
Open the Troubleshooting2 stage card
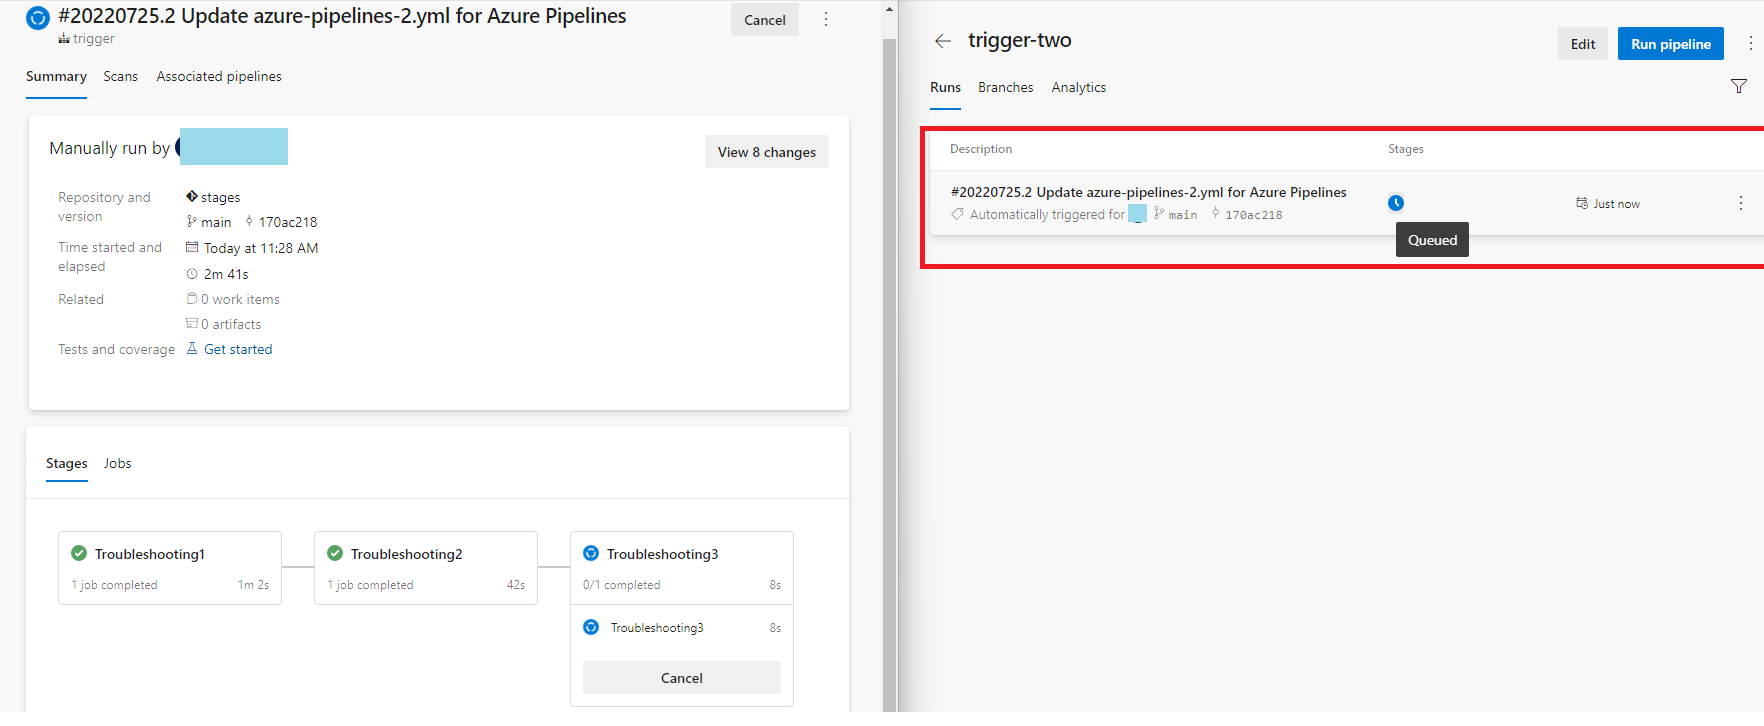pos(426,568)
